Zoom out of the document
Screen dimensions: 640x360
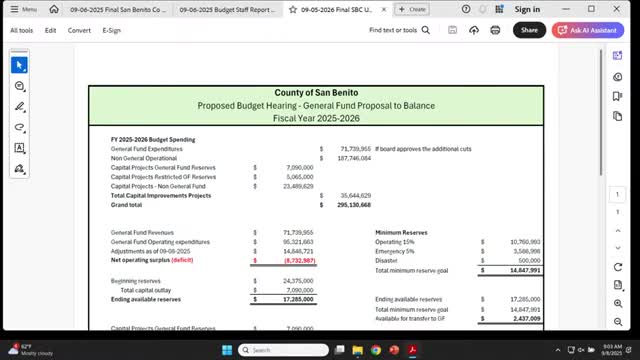[x=618, y=322]
